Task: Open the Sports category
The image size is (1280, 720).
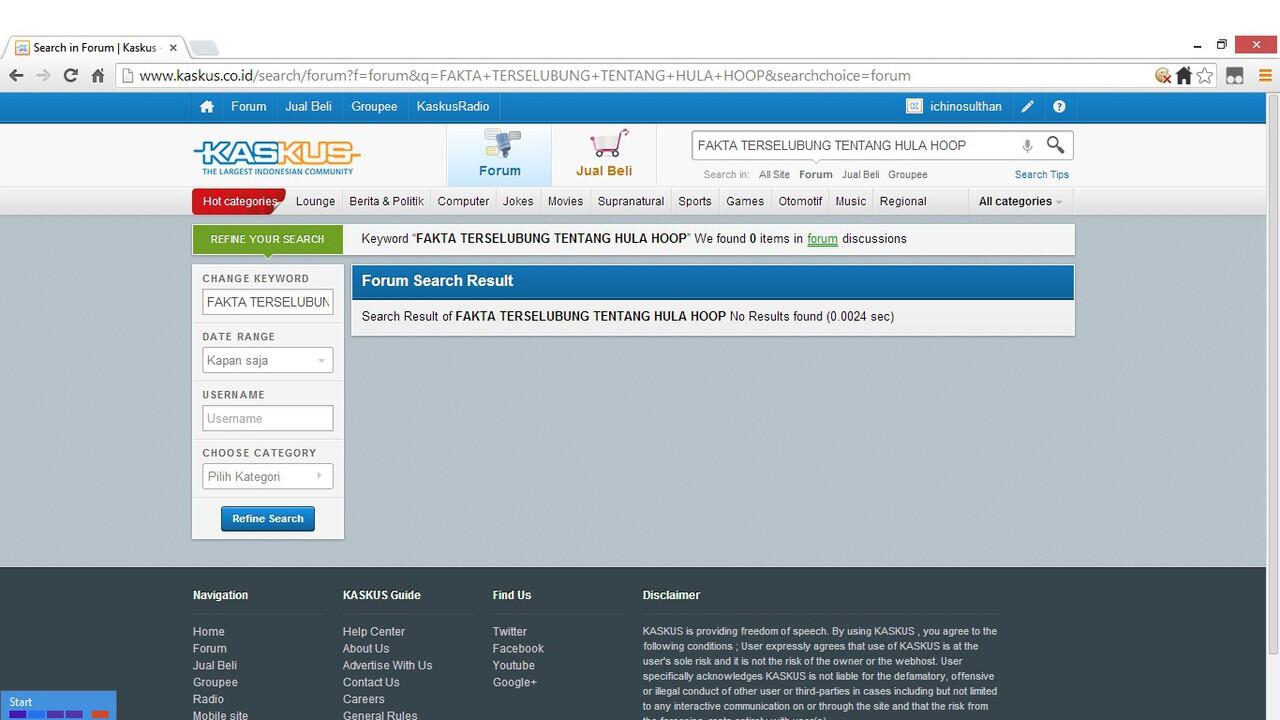Action: [x=695, y=201]
